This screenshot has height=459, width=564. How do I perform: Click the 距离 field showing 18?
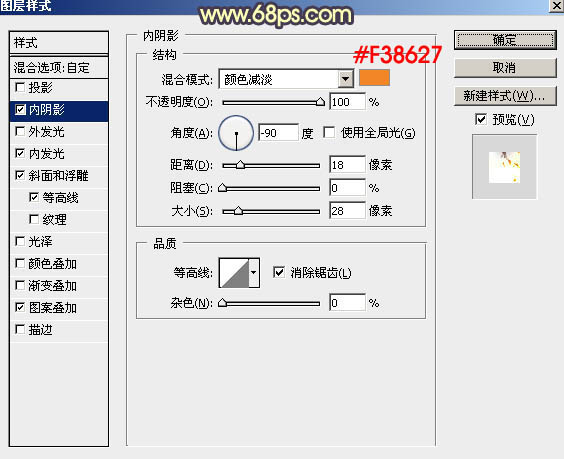point(347,165)
